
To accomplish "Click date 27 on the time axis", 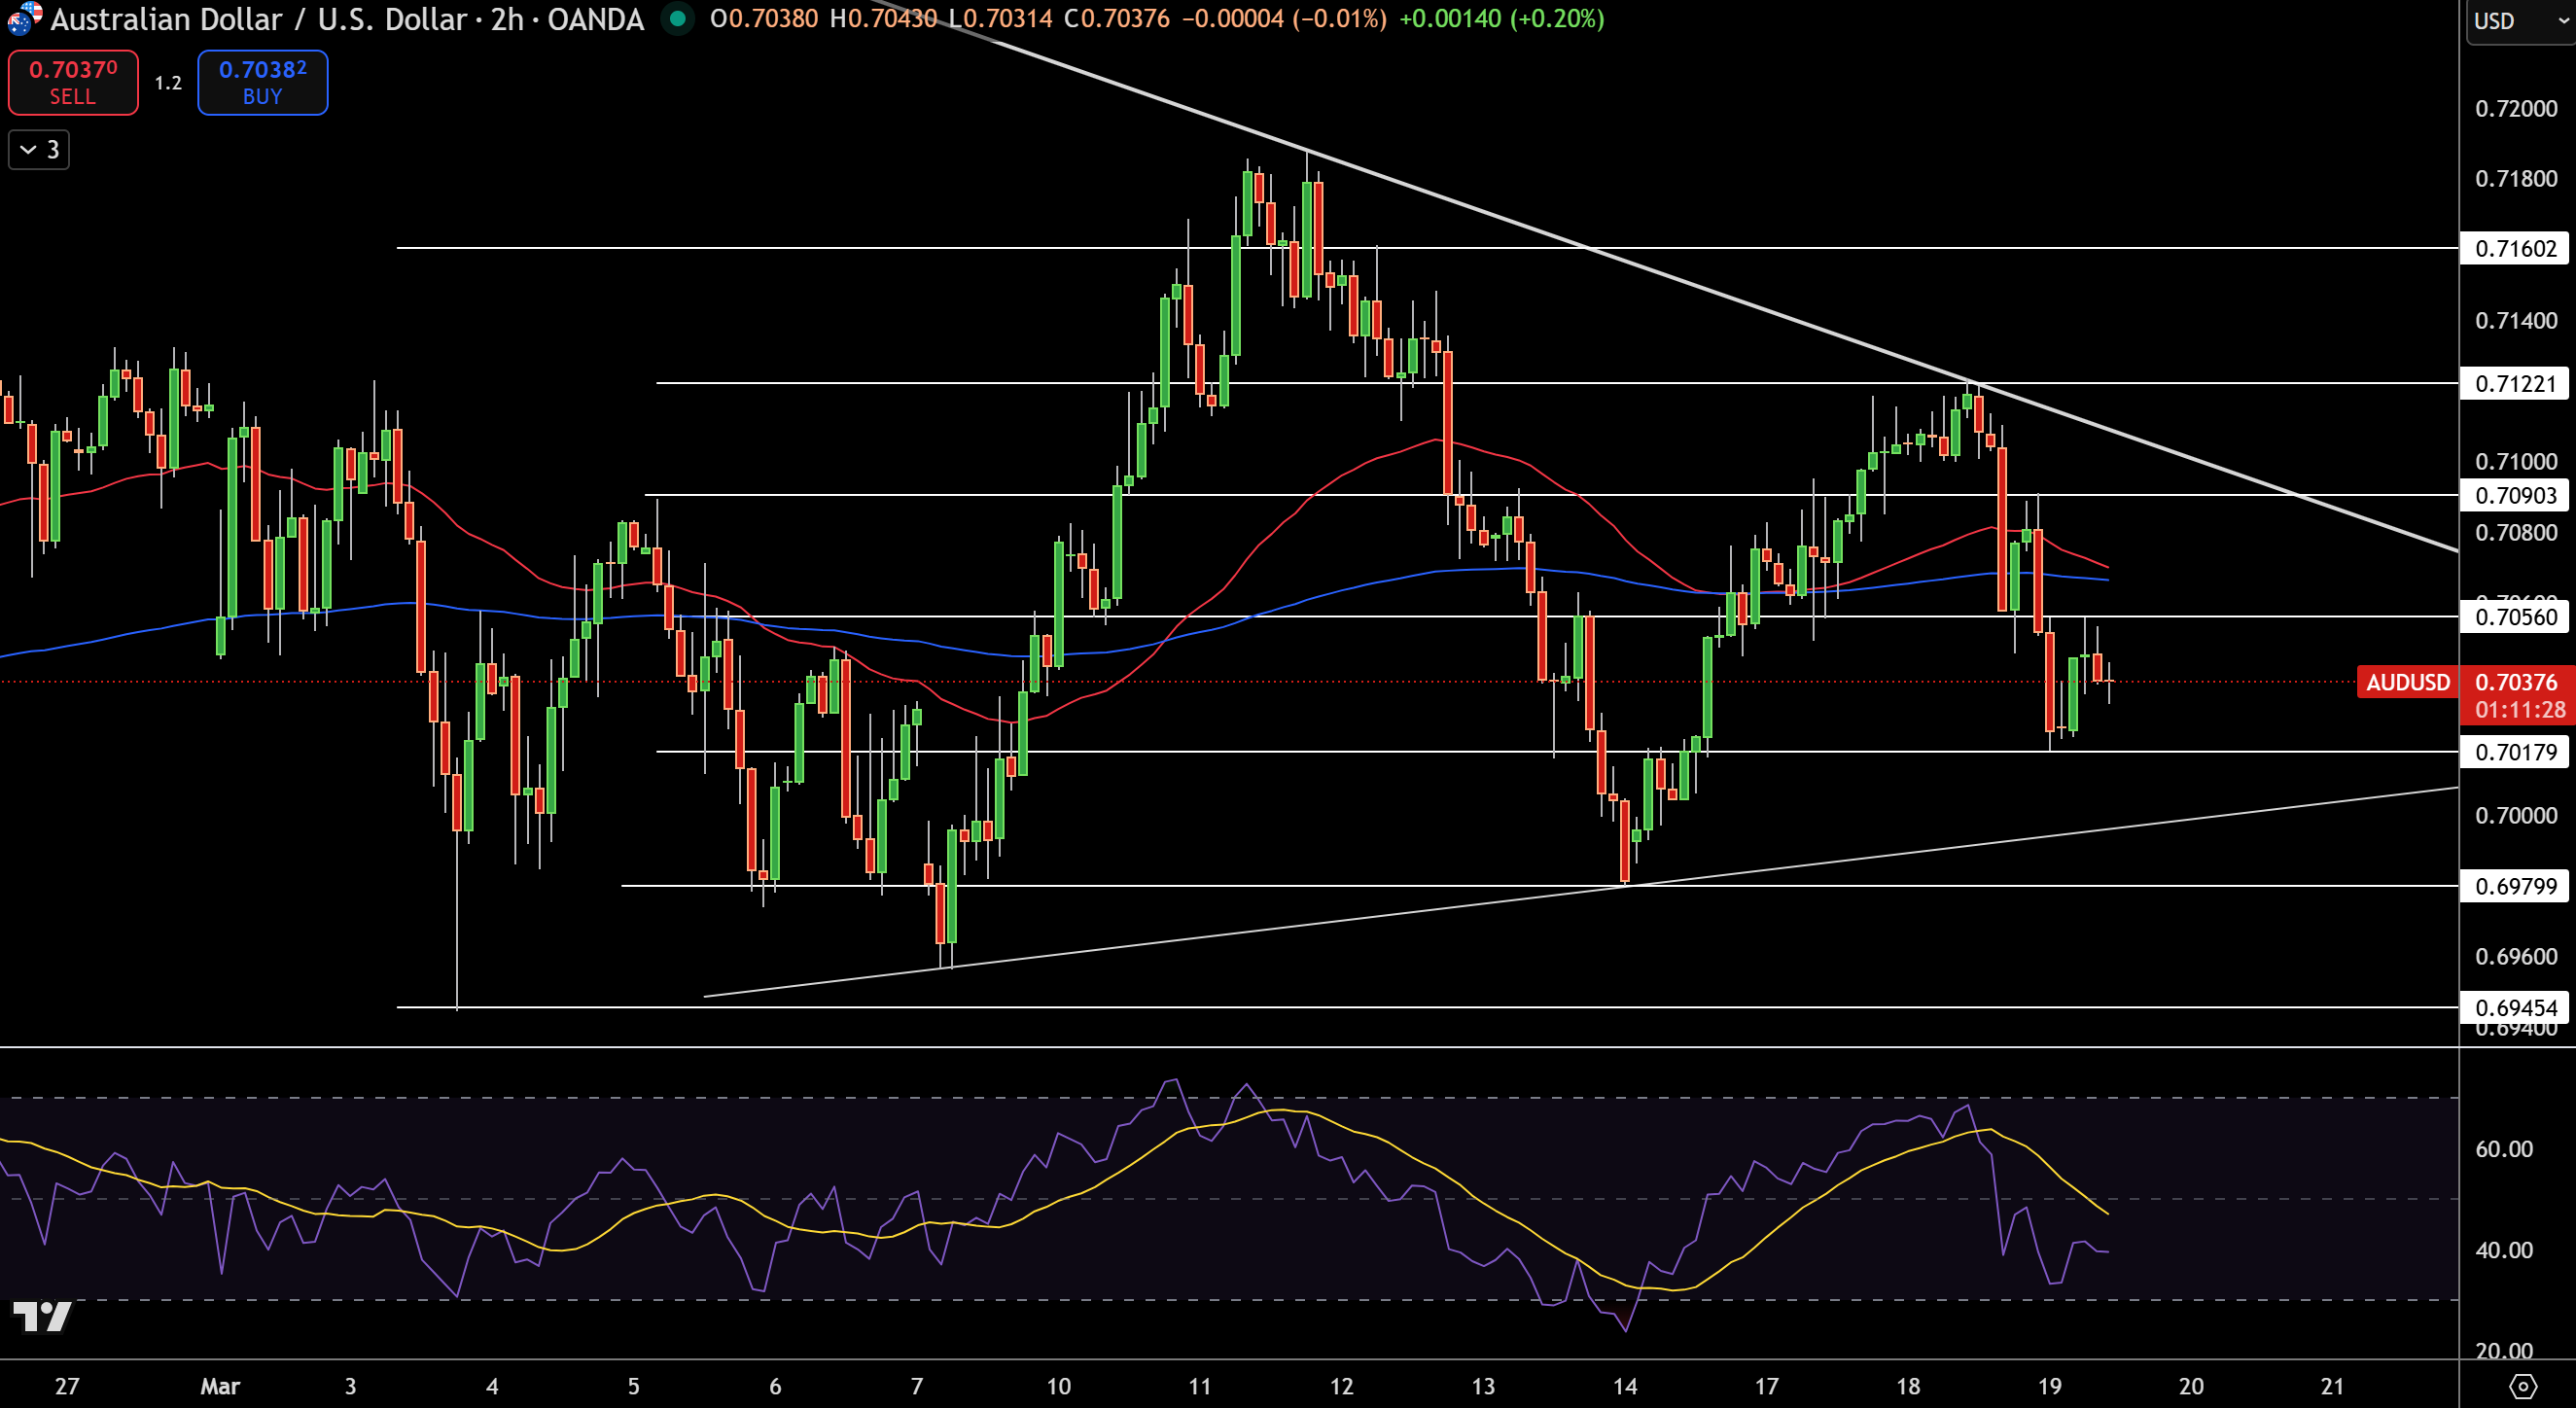I will point(67,1386).
